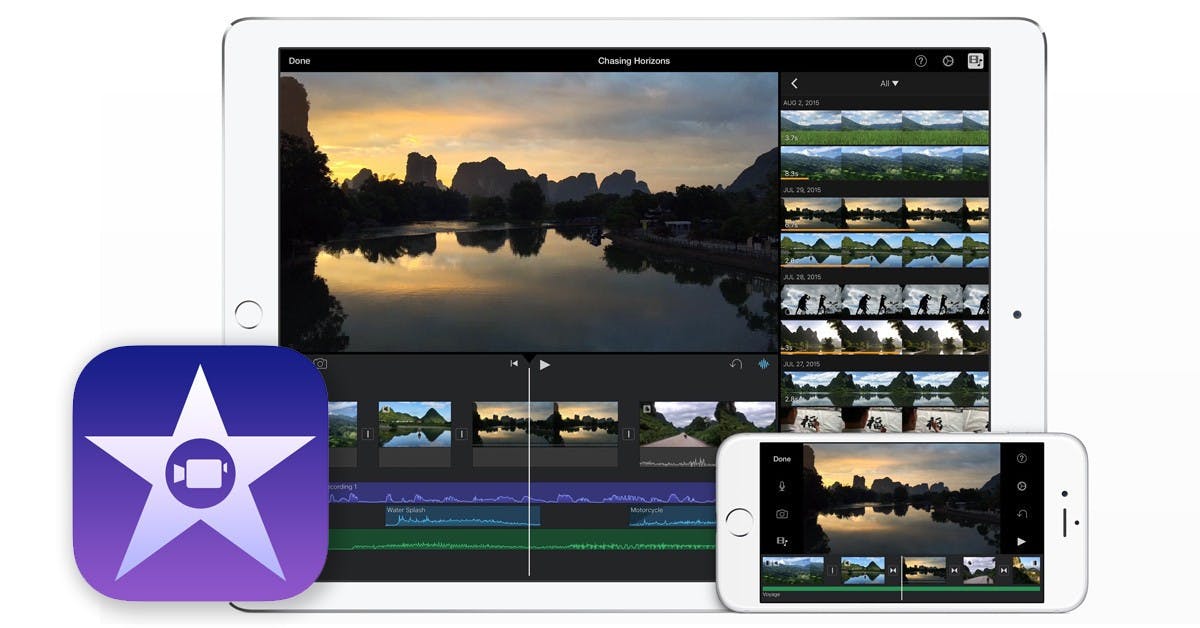This screenshot has height=628, width=1200.
Task: Toggle audio waveforms on the iPad timeline
Action: 765,364
